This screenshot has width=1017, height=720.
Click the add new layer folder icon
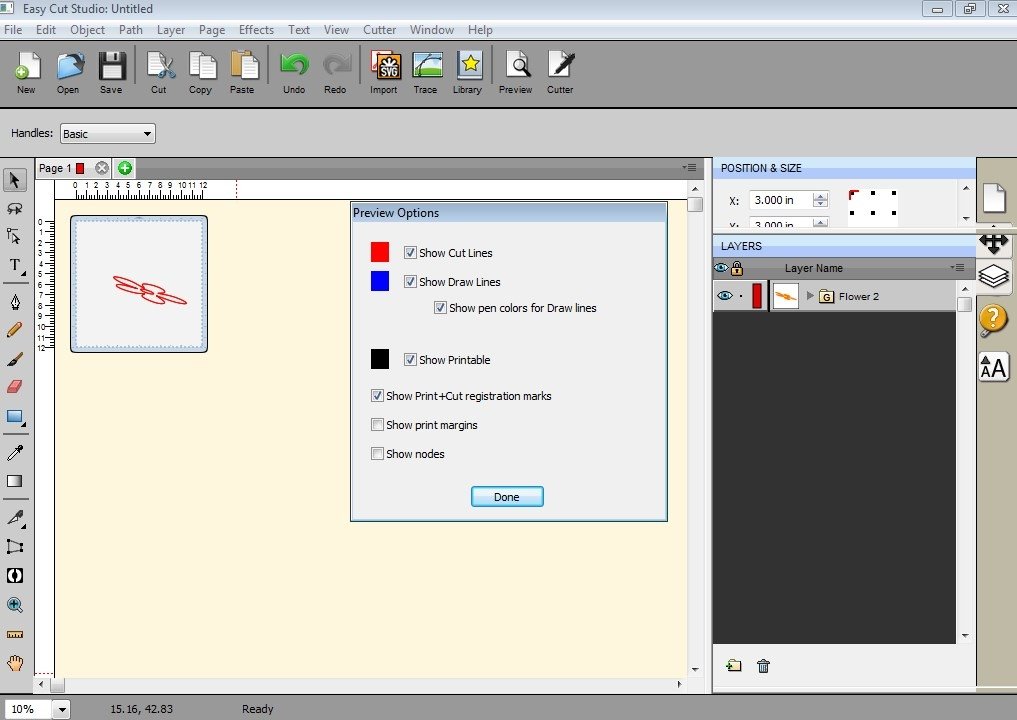[x=734, y=666]
